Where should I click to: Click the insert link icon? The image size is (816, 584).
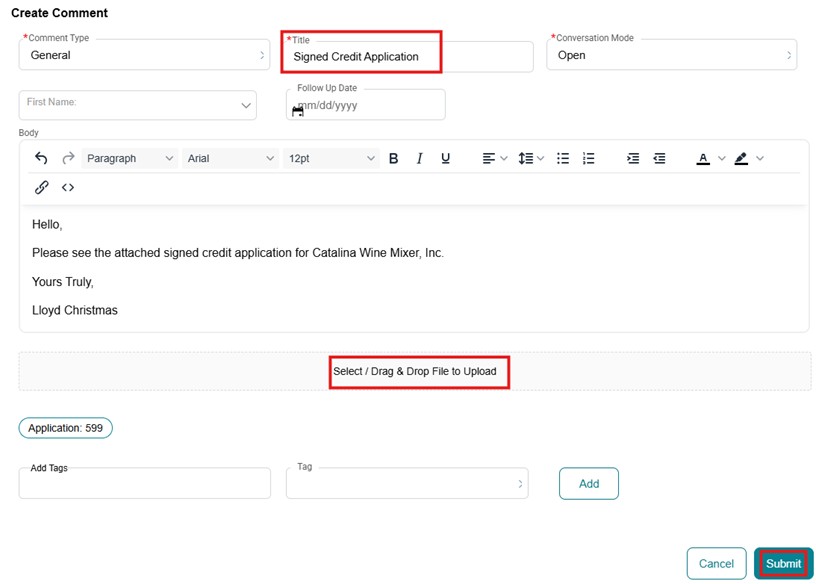42,187
